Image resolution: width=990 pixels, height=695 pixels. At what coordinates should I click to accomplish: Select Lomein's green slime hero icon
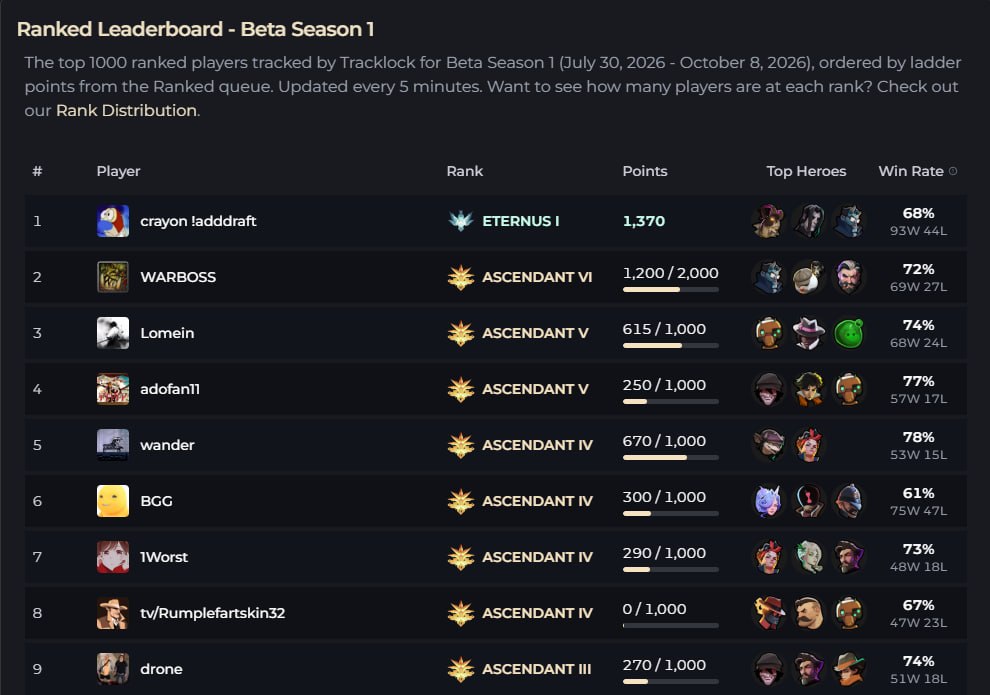849,333
